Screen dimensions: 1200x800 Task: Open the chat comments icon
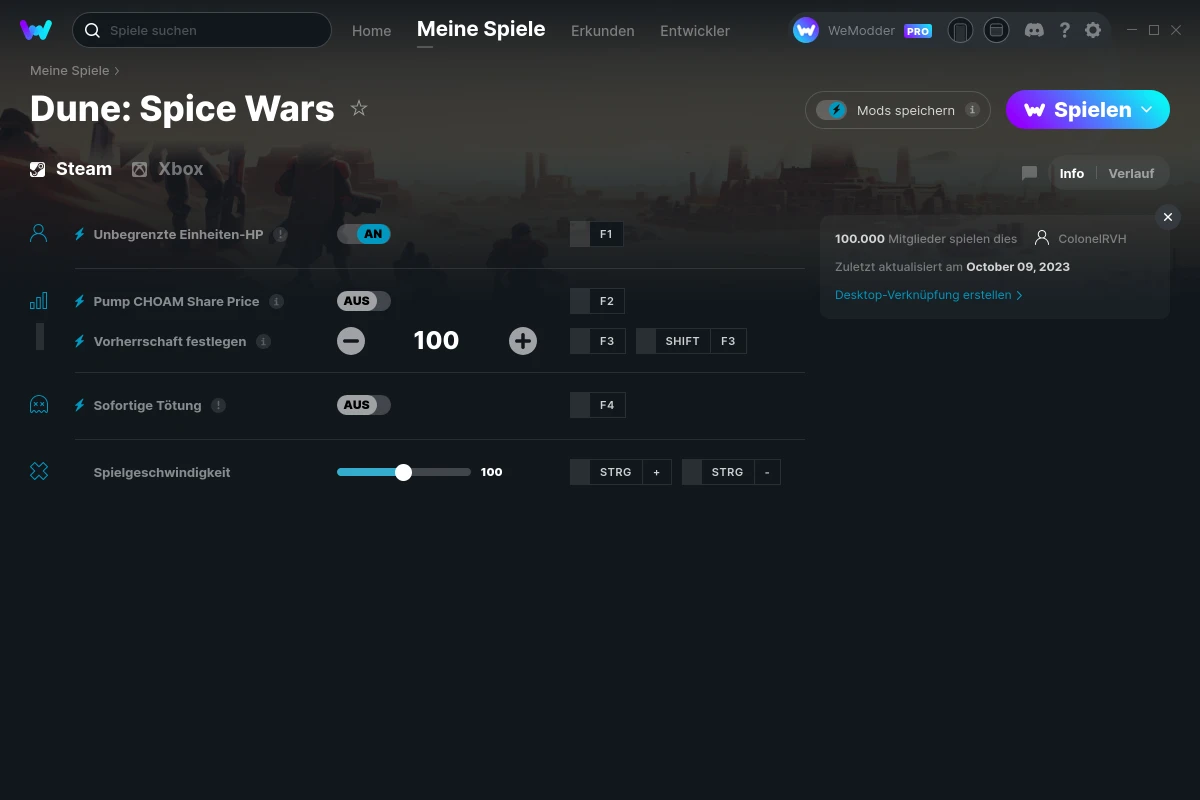tap(1029, 173)
